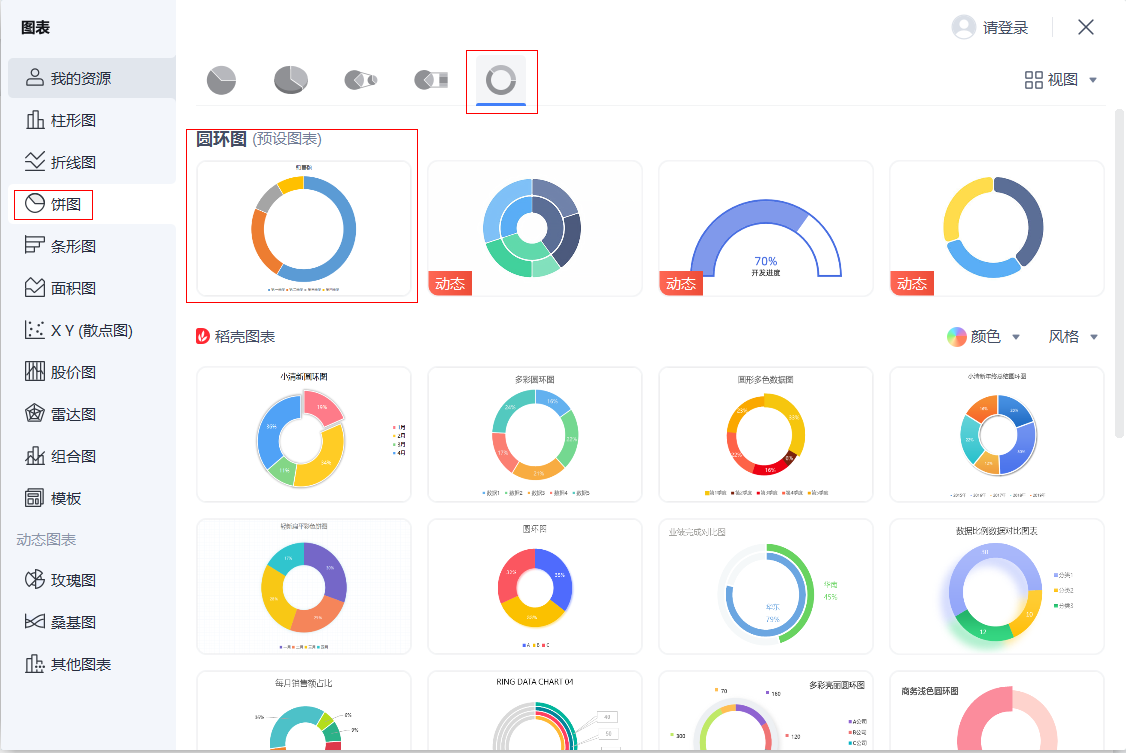Screen dimensions: 1126x753
Task: Pick the 每月销售额占比 template
Action: coord(304,711)
